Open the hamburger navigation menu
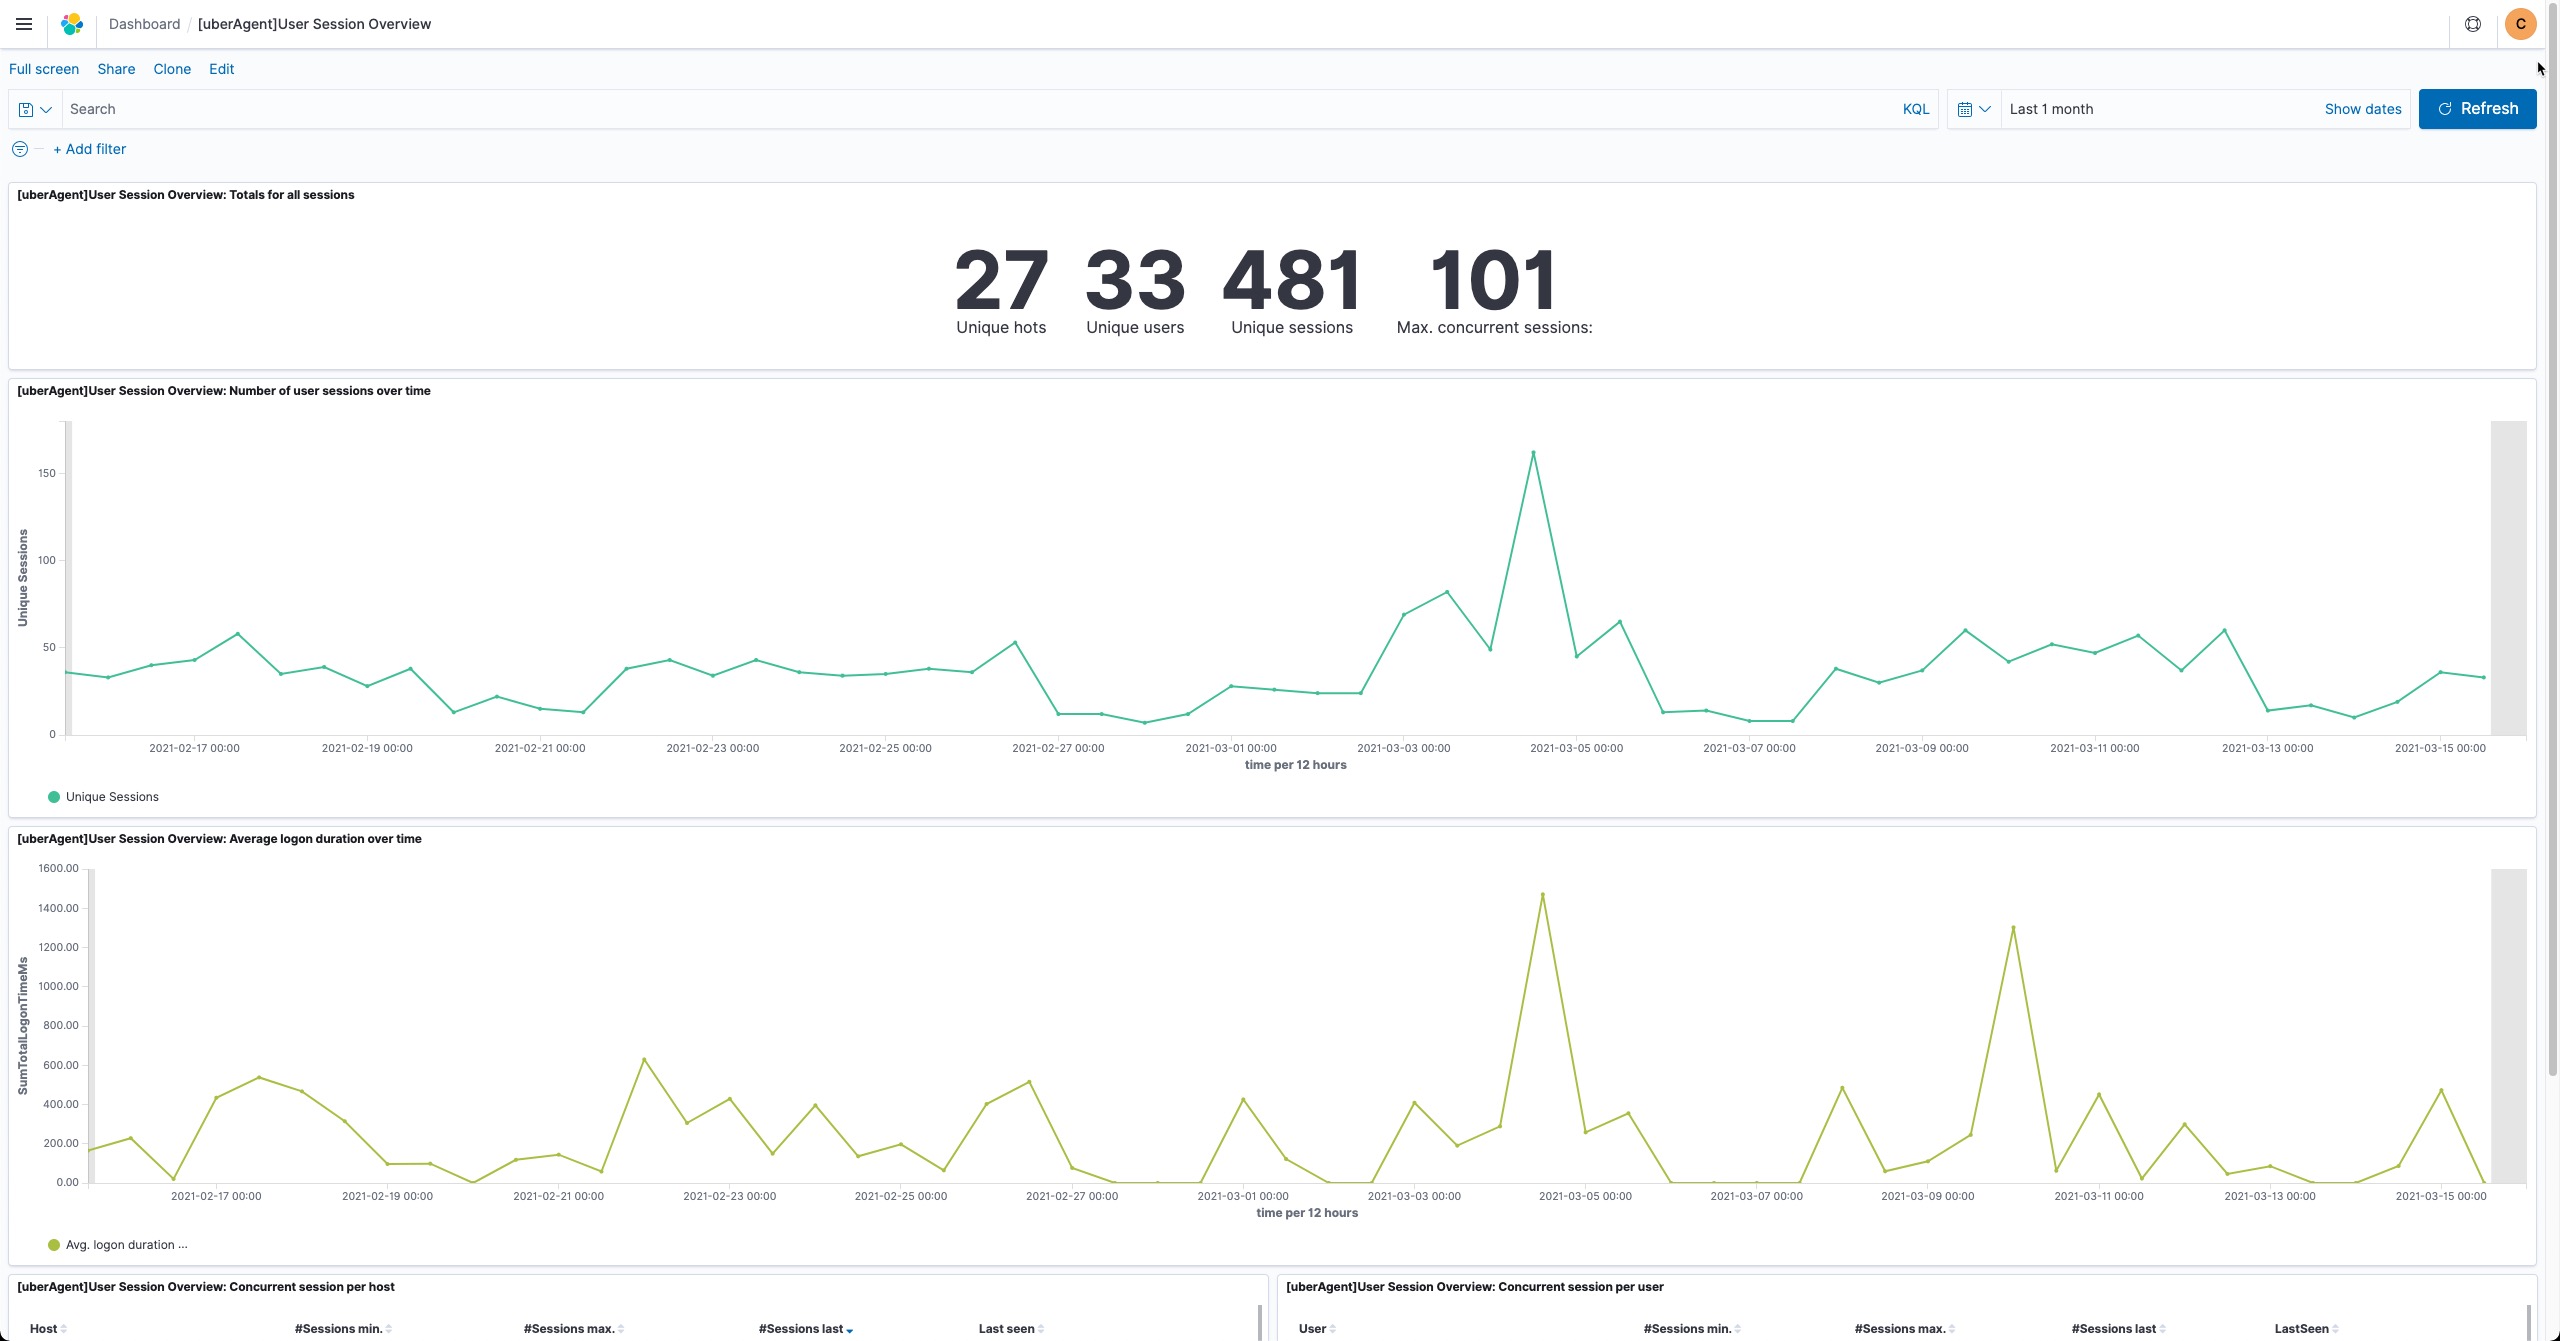Screen dimensions: 2560x1341 (x=24, y=24)
